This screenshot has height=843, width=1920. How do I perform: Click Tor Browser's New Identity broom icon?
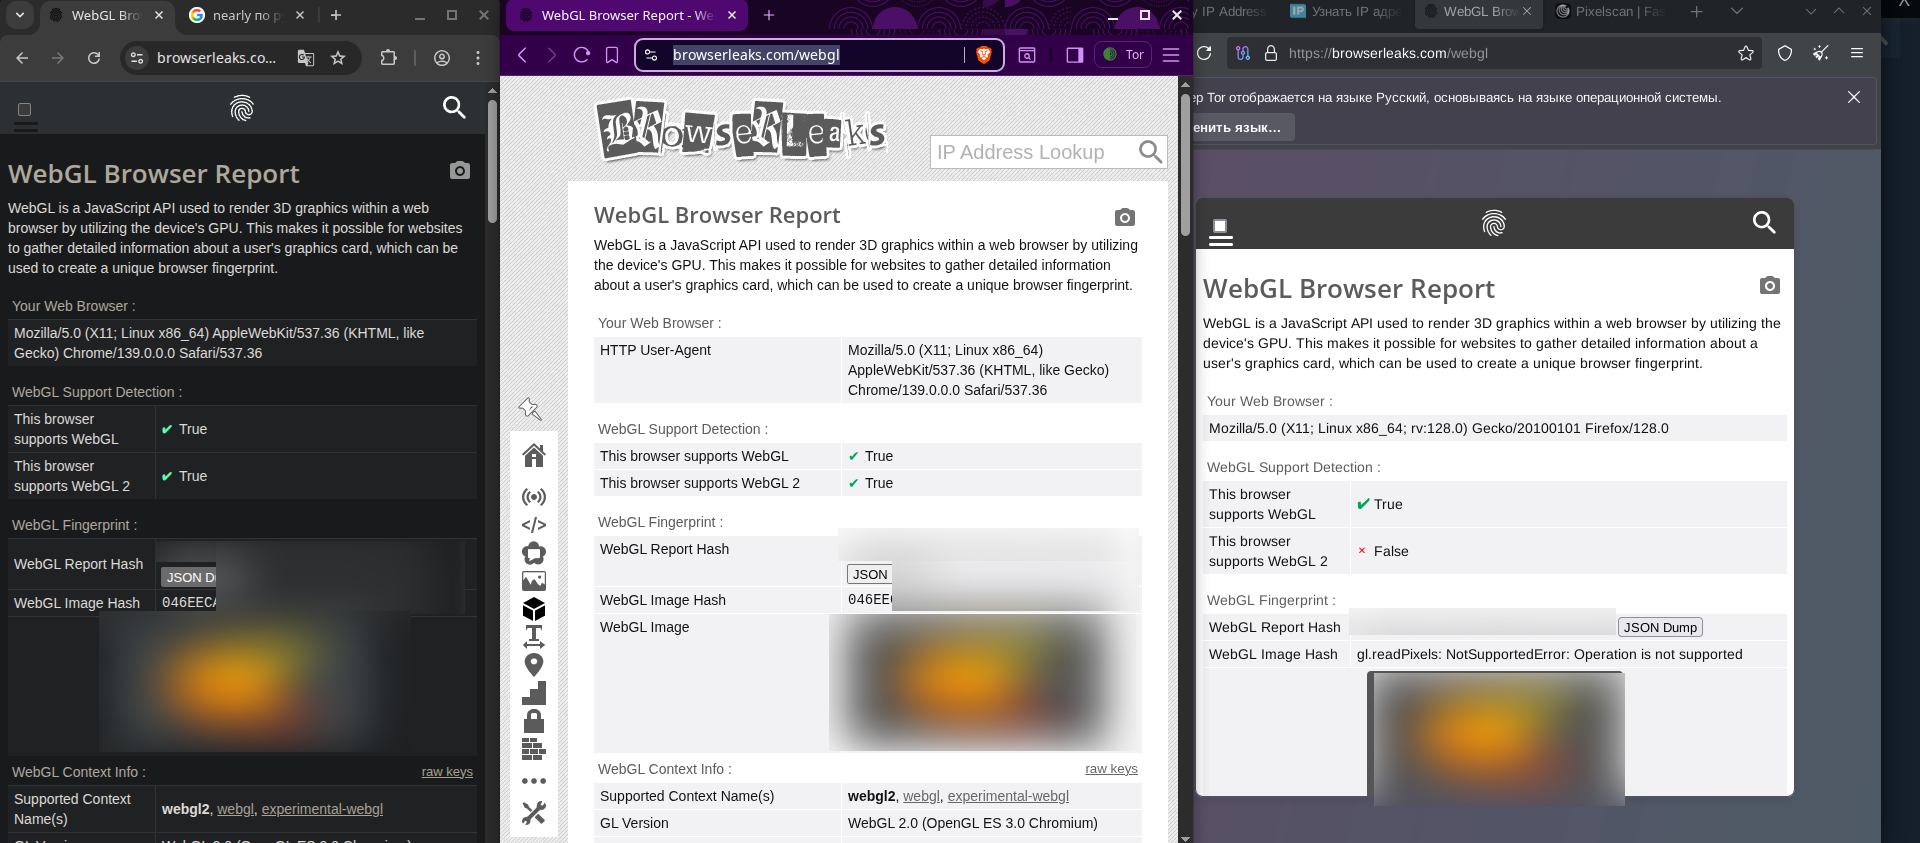click(1821, 53)
